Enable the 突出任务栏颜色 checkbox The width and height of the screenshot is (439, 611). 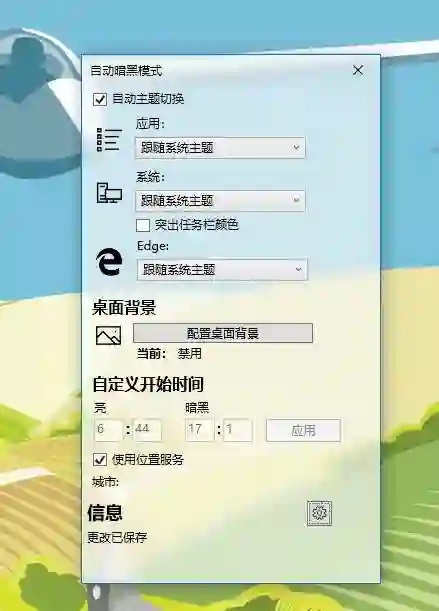(x=143, y=225)
